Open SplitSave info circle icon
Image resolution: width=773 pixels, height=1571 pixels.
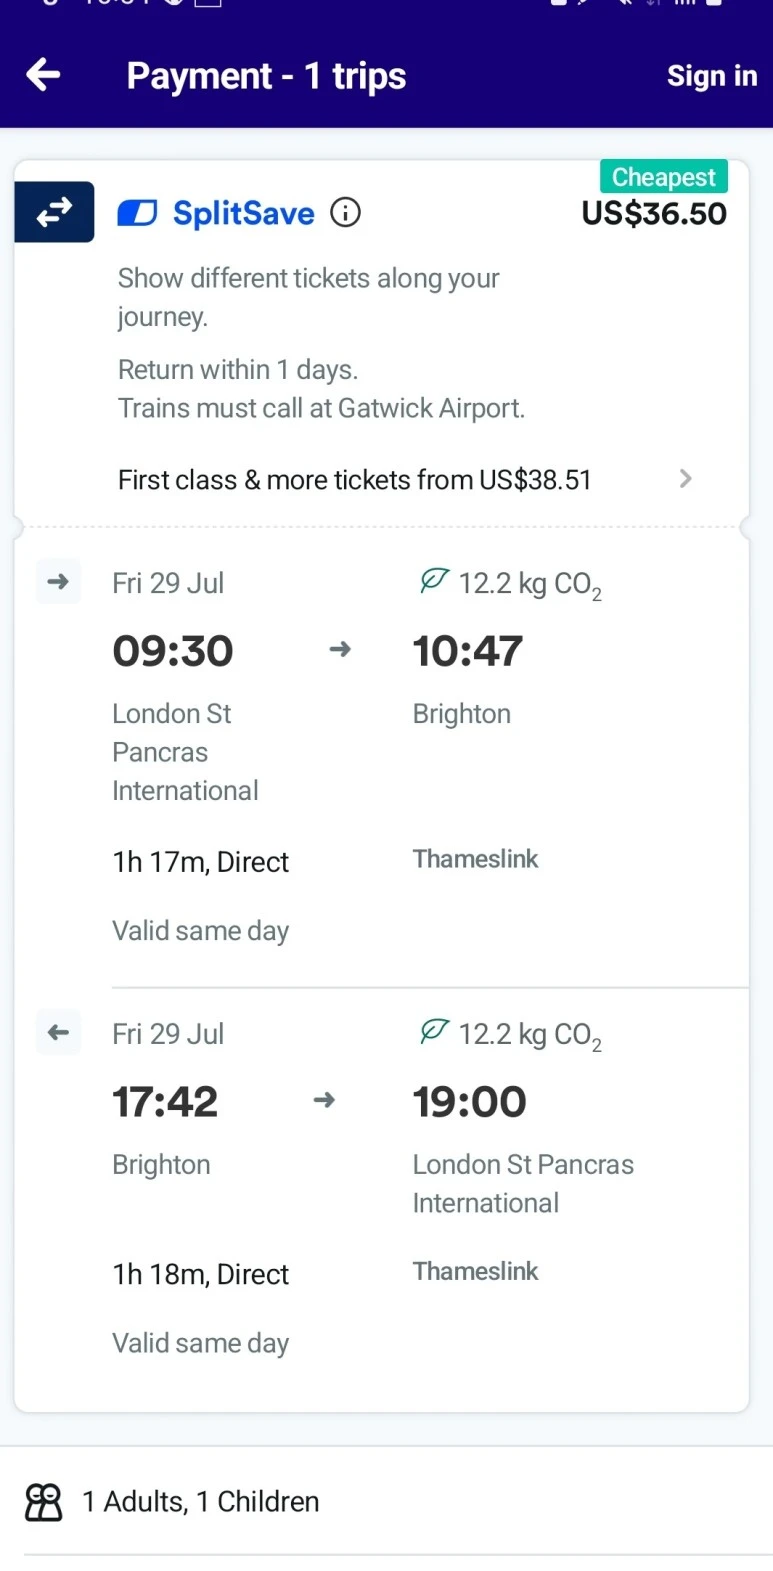(x=345, y=213)
